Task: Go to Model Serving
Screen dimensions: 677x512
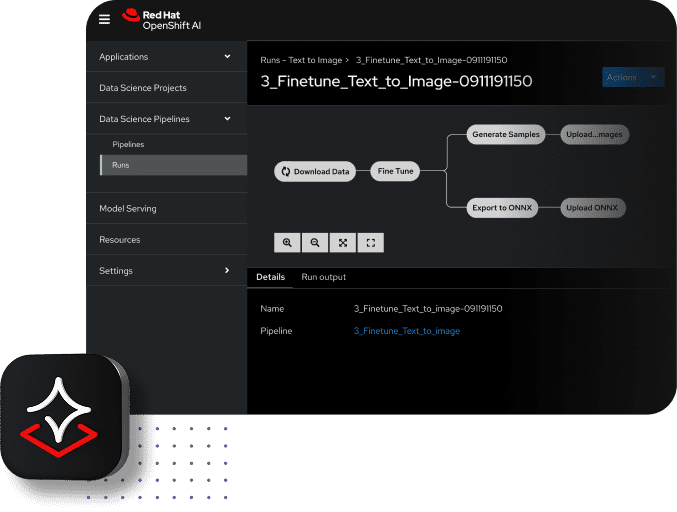Action: coord(166,209)
